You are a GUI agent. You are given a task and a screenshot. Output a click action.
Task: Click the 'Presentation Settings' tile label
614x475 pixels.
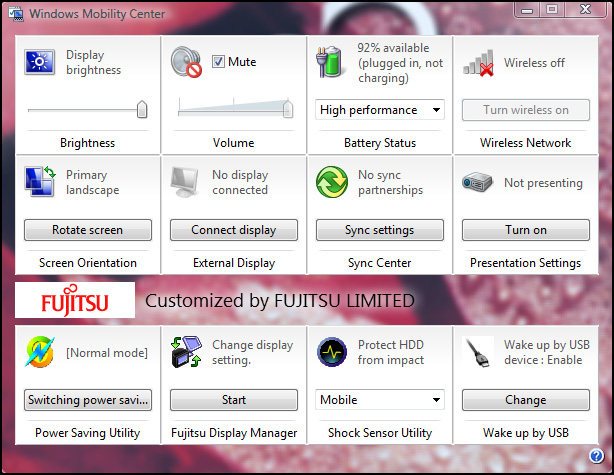[x=526, y=263]
